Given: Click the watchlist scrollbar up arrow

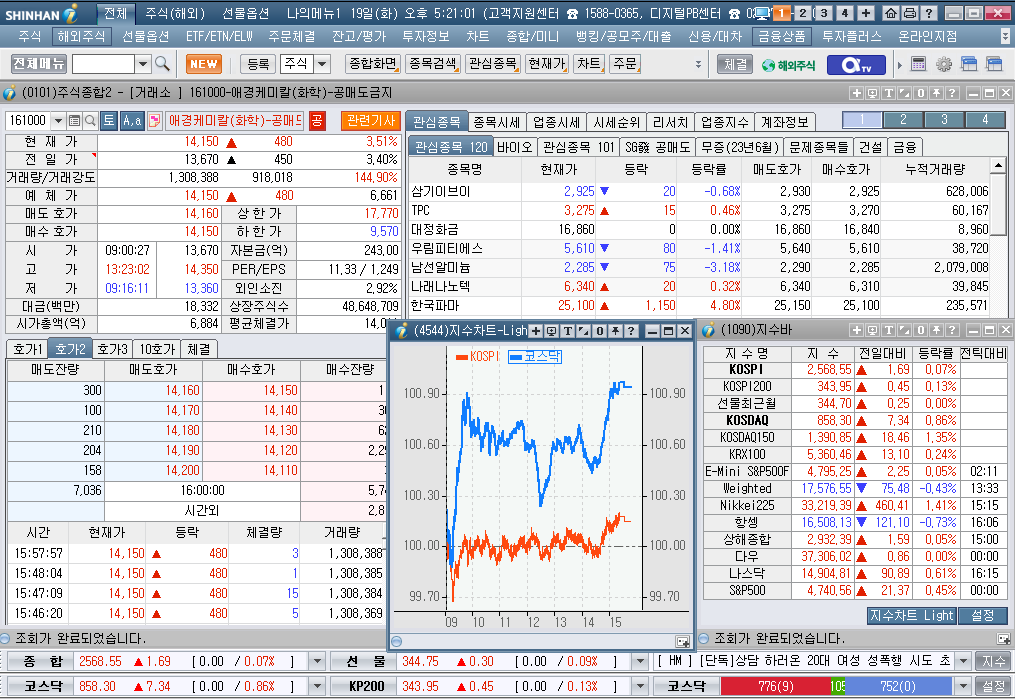Looking at the screenshot, I should [x=998, y=166].
